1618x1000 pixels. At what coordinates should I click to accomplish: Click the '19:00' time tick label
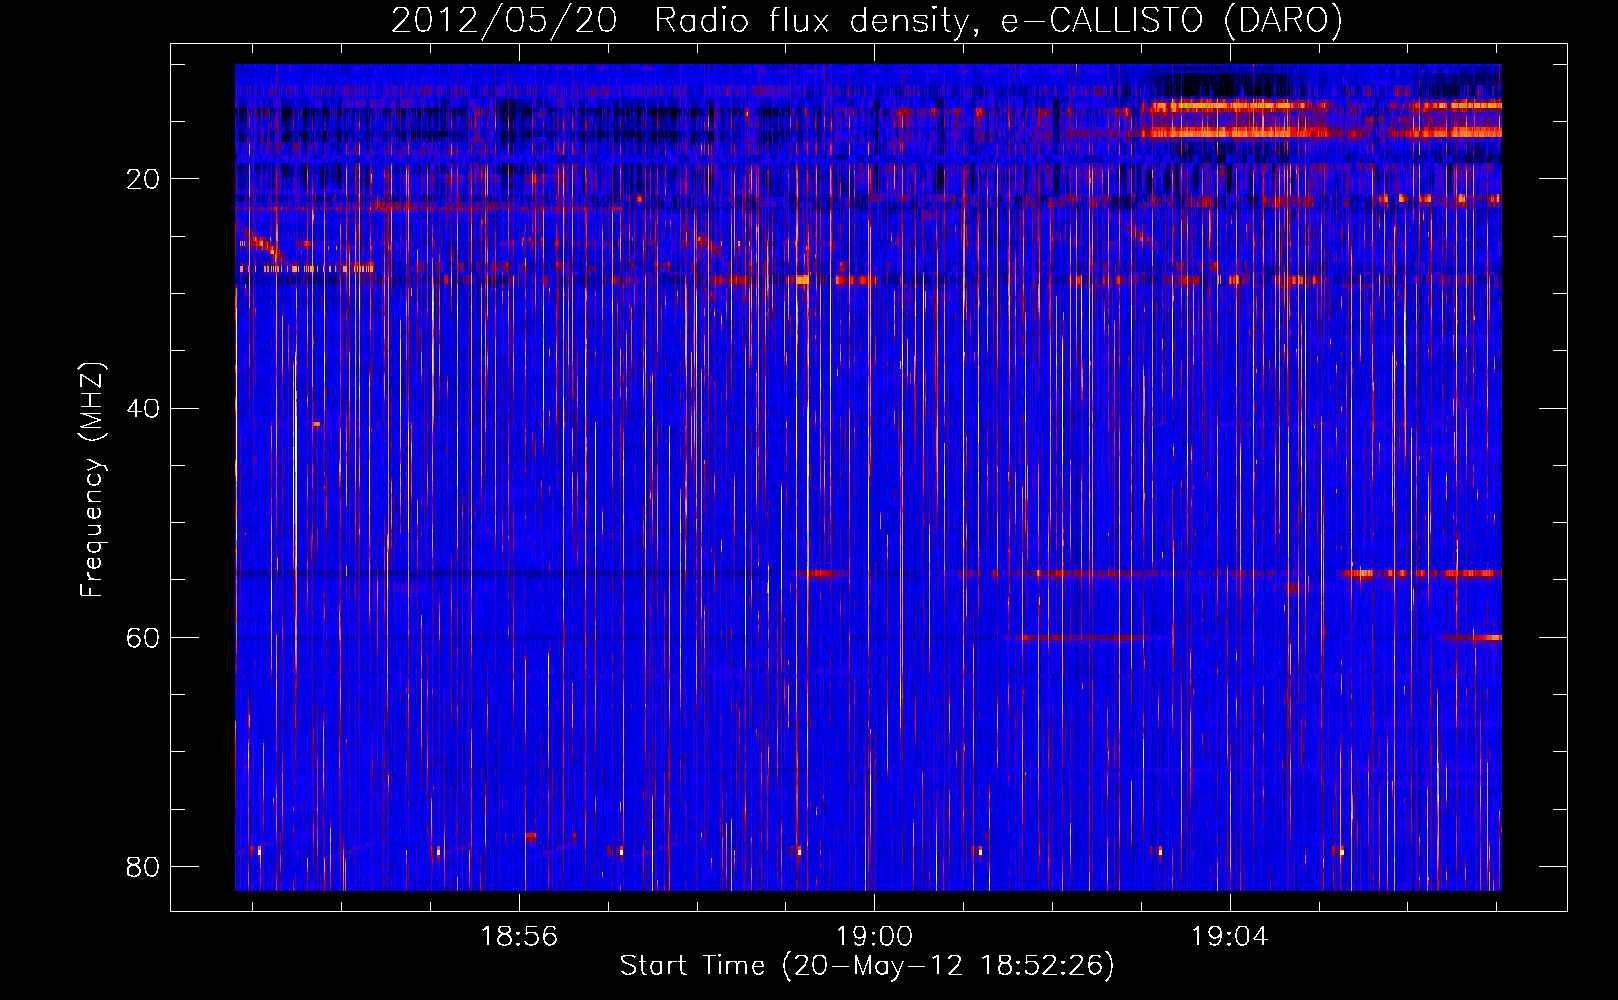pyautogui.click(x=874, y=937)
